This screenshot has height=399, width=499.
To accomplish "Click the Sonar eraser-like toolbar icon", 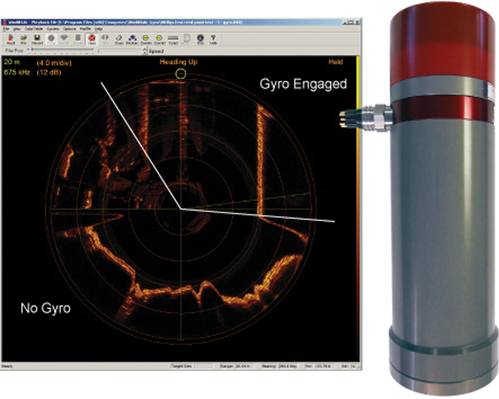I will point(119,39).
